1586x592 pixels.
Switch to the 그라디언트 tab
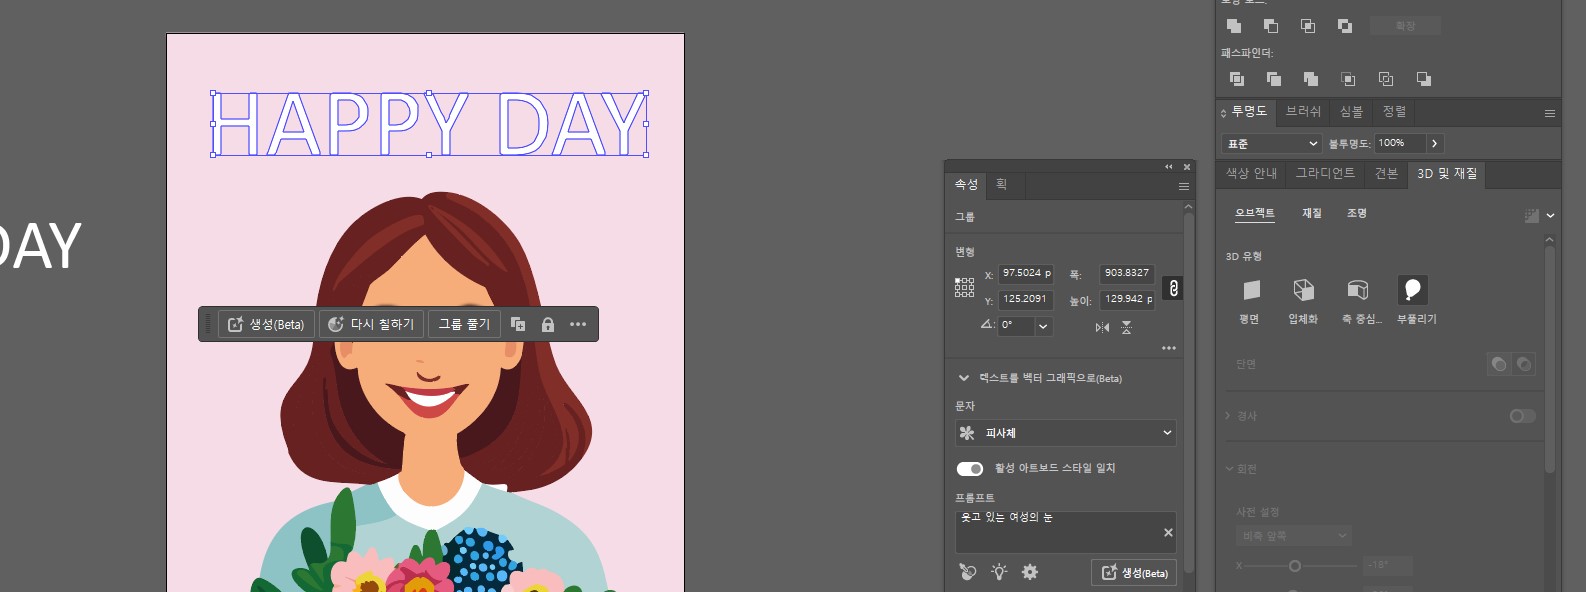click(x=1325, y=173)
